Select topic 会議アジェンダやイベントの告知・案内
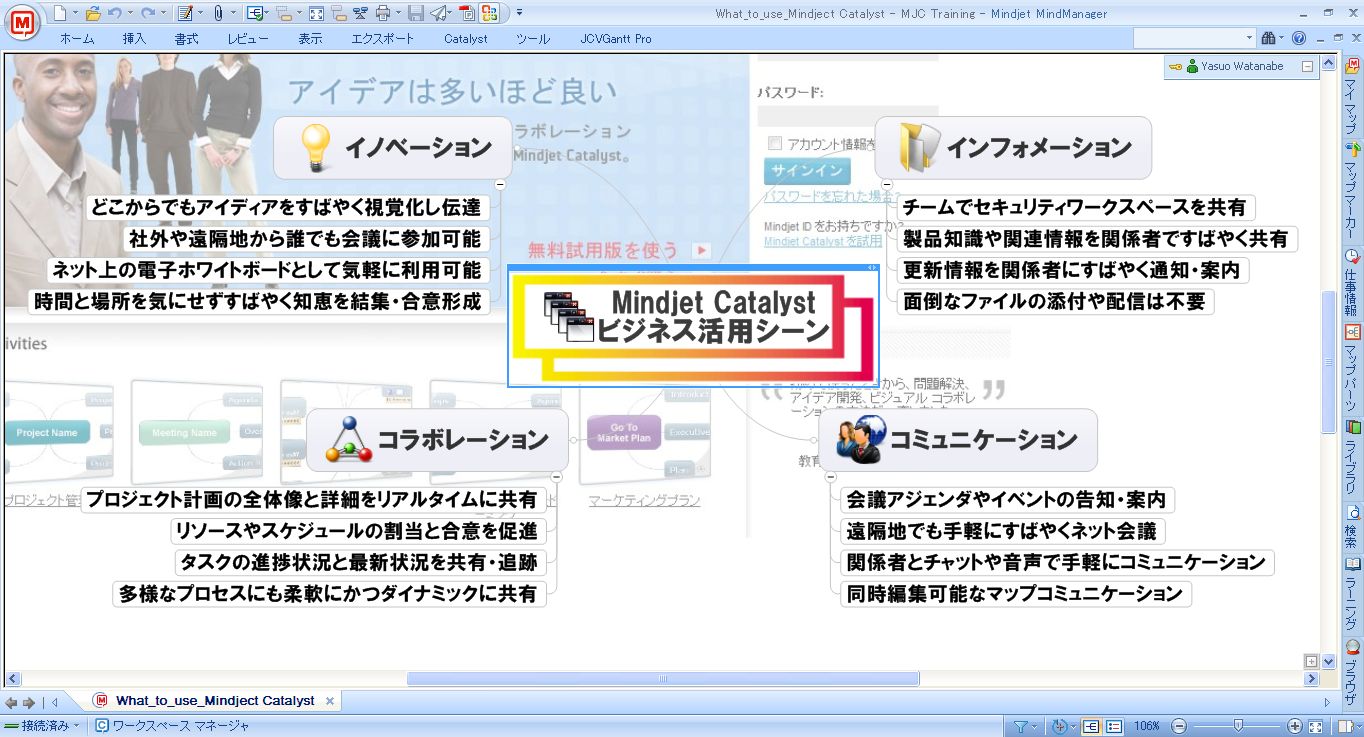 click(x=1006, y=500)
